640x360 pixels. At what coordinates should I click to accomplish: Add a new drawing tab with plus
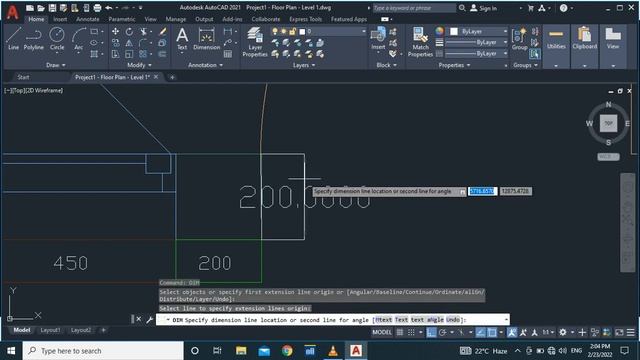[172, 77]
